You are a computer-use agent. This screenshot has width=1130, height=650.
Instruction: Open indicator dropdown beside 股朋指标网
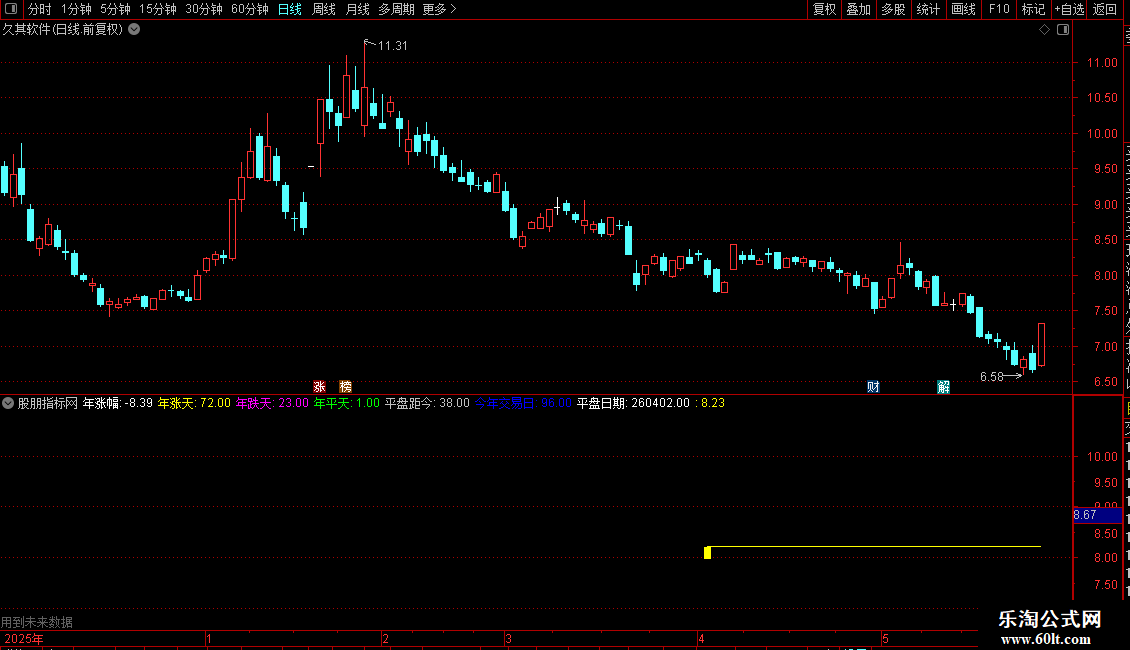point(8,404)
